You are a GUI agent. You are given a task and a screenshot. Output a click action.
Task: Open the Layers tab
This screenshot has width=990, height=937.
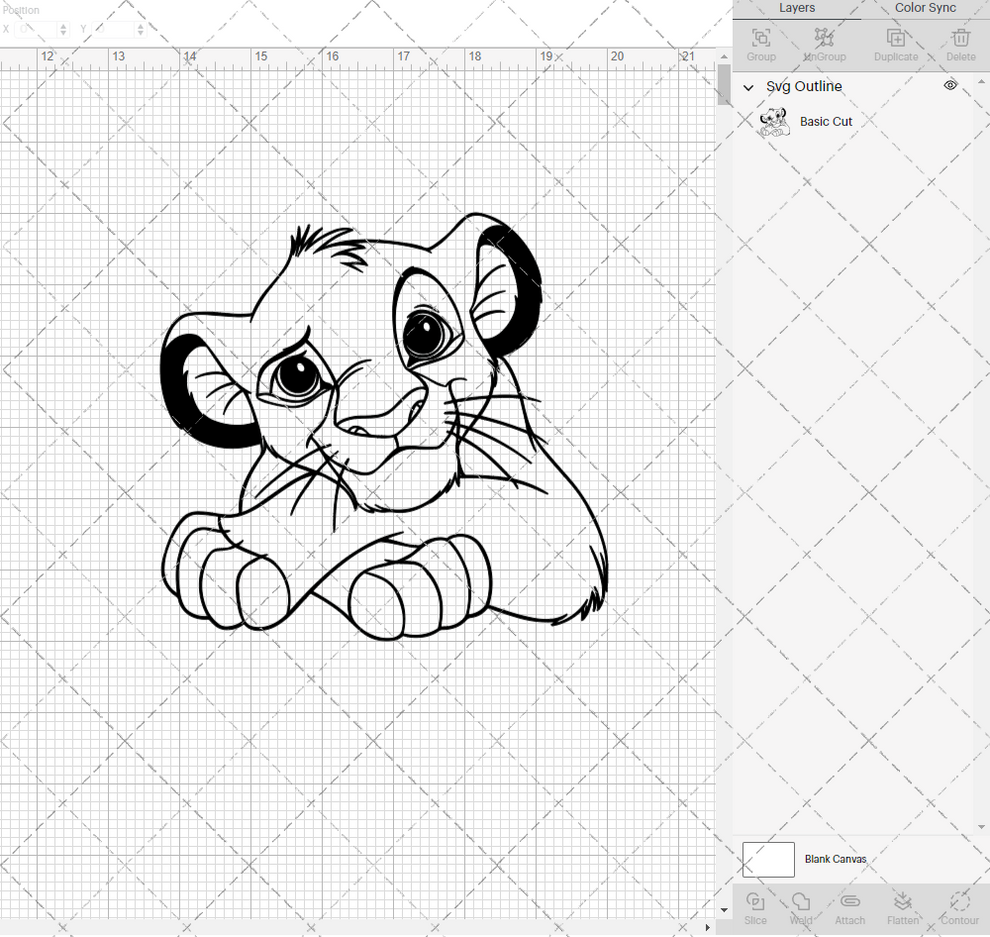tap(797, 8)
